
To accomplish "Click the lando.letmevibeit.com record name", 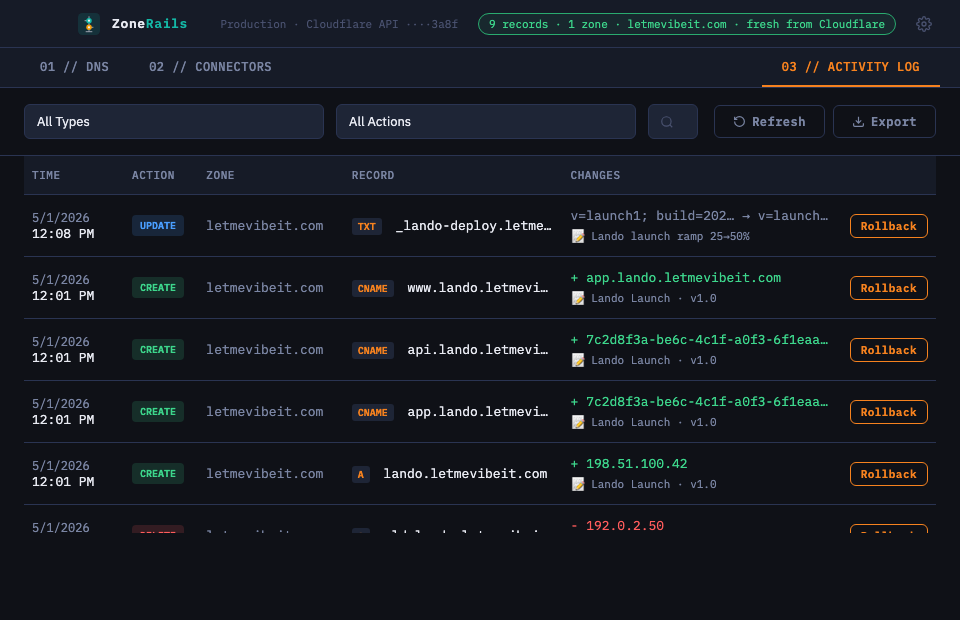I will pyautogui.click(x=465, y=474).
